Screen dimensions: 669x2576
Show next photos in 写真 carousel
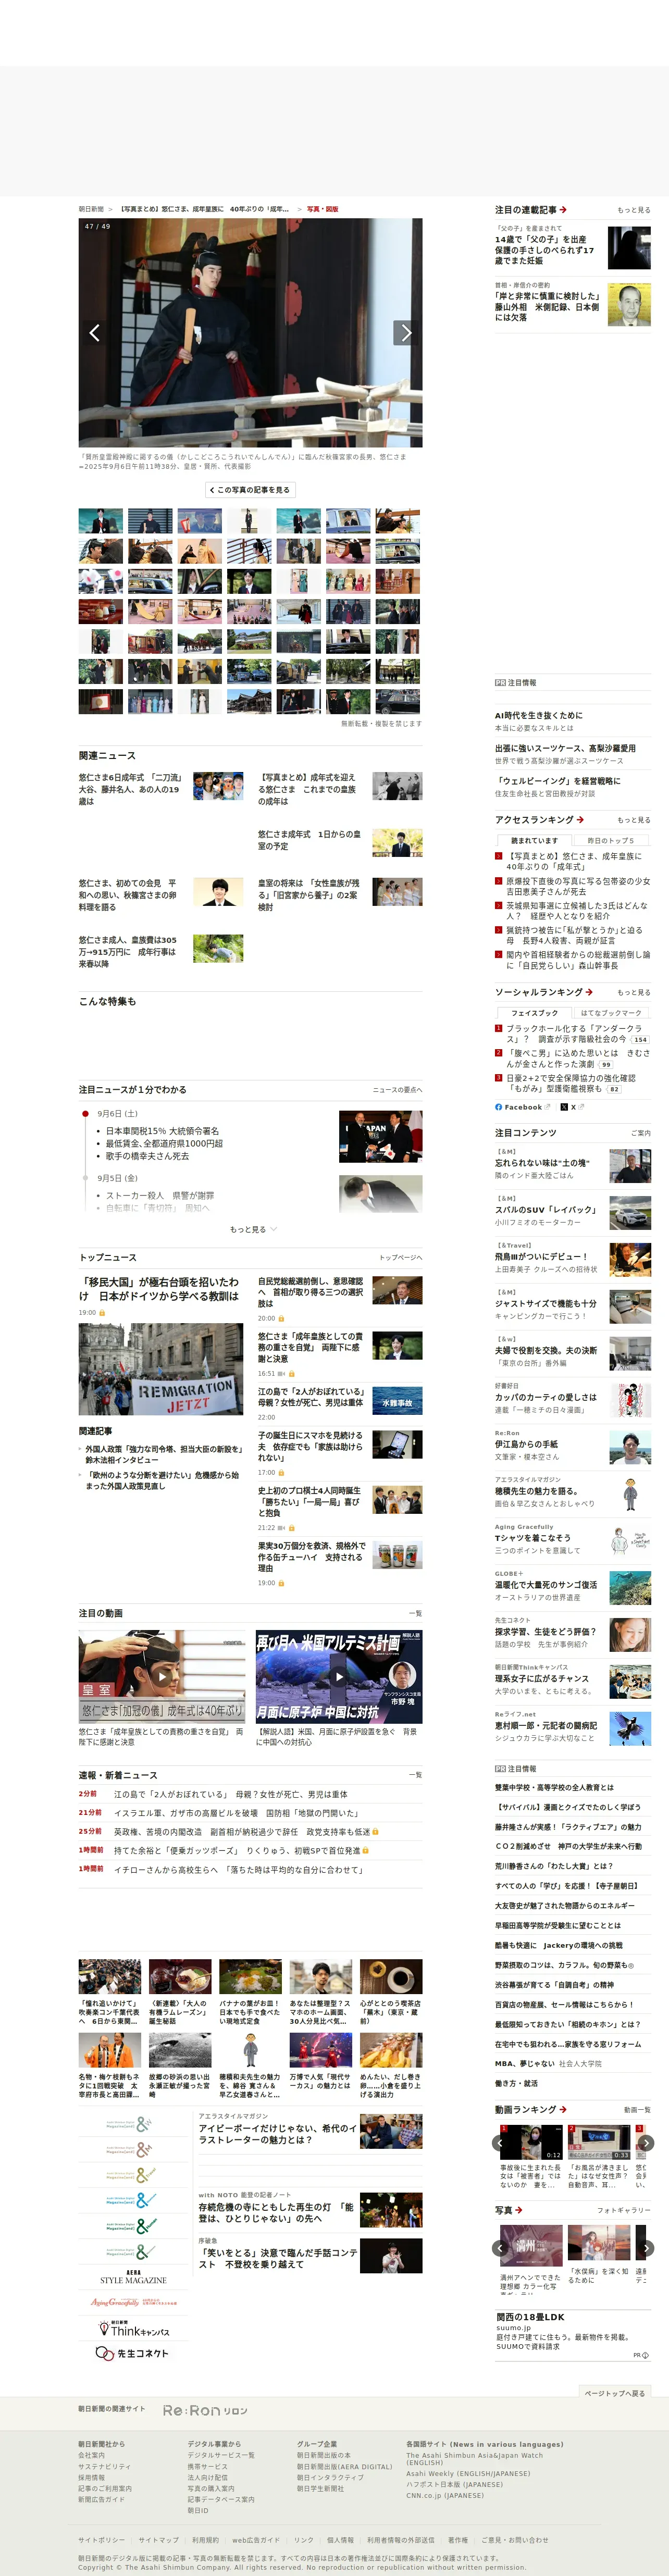[x=646, y=2247]
